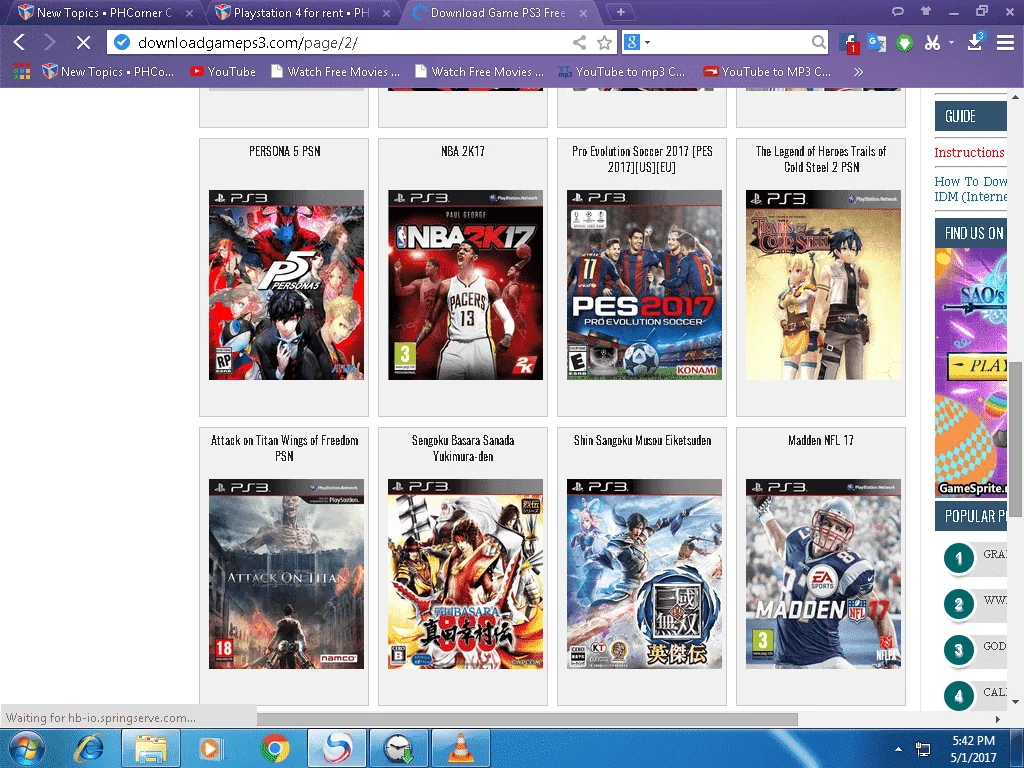Open Shin Sangoku Musou Eiketsuden title link
The image size is (1024, 768).
(x=642, y=441)
